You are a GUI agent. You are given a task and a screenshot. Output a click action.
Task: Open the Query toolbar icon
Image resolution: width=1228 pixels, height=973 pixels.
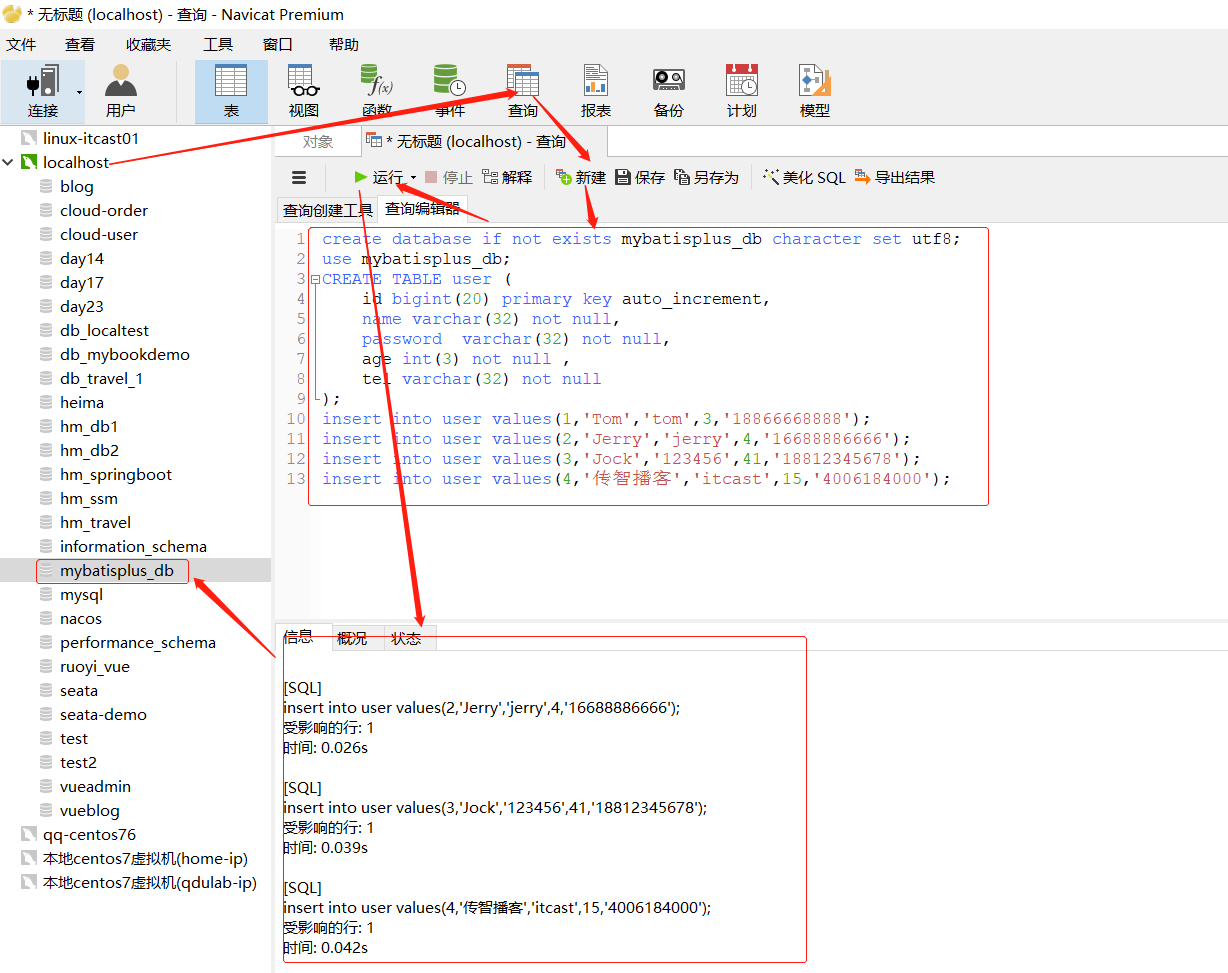point(523,91)
